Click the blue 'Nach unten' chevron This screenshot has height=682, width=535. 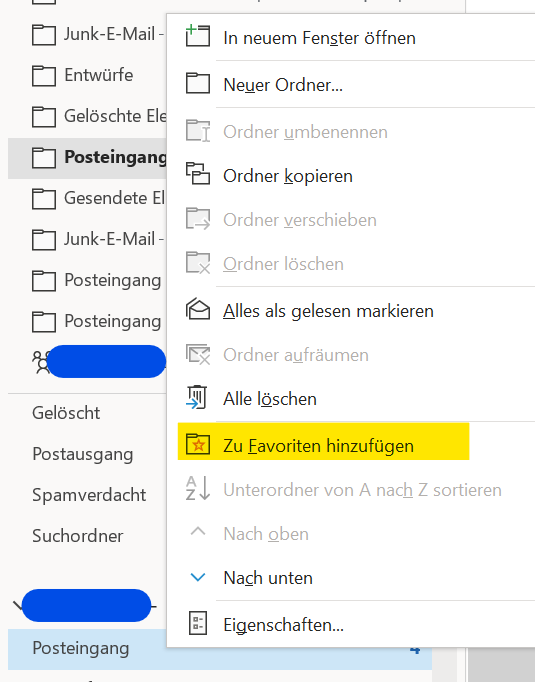tap(198, 578)
